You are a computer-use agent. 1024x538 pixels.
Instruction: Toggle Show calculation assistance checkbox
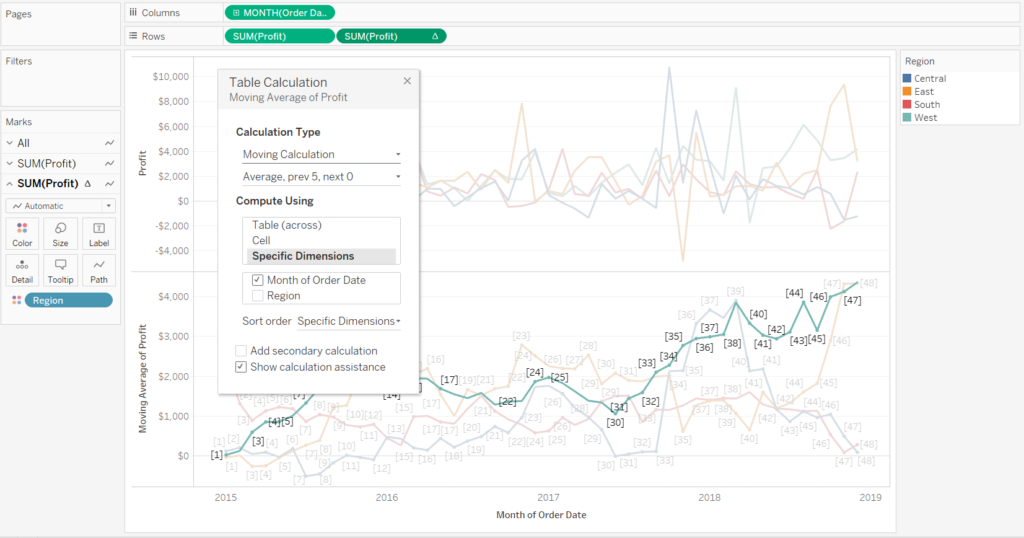pos(241,367)
